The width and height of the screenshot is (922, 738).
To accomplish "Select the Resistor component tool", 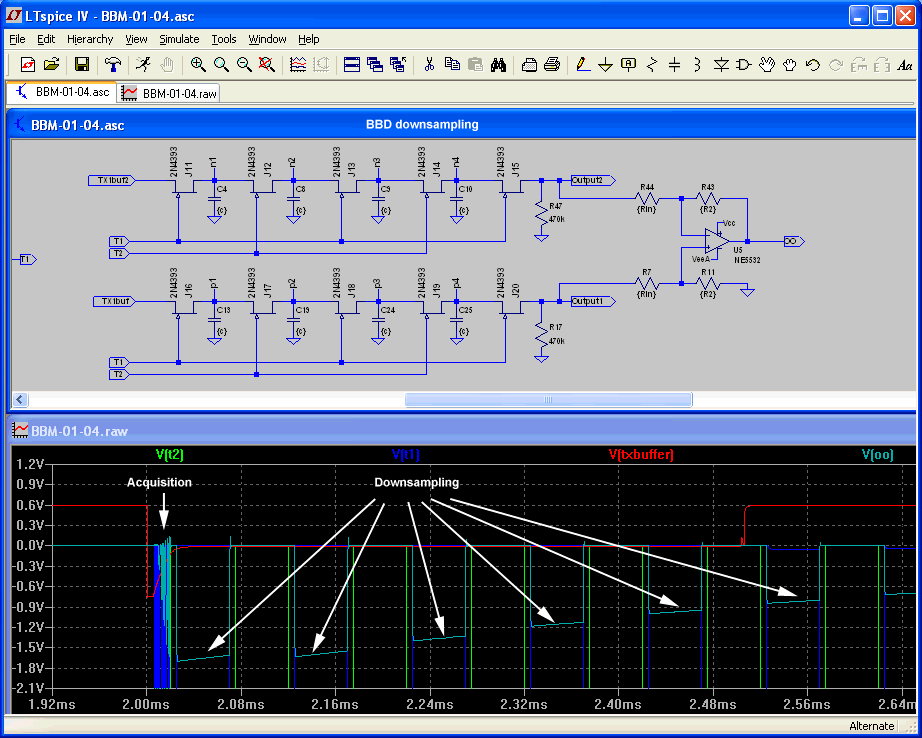I will point(652,65).
